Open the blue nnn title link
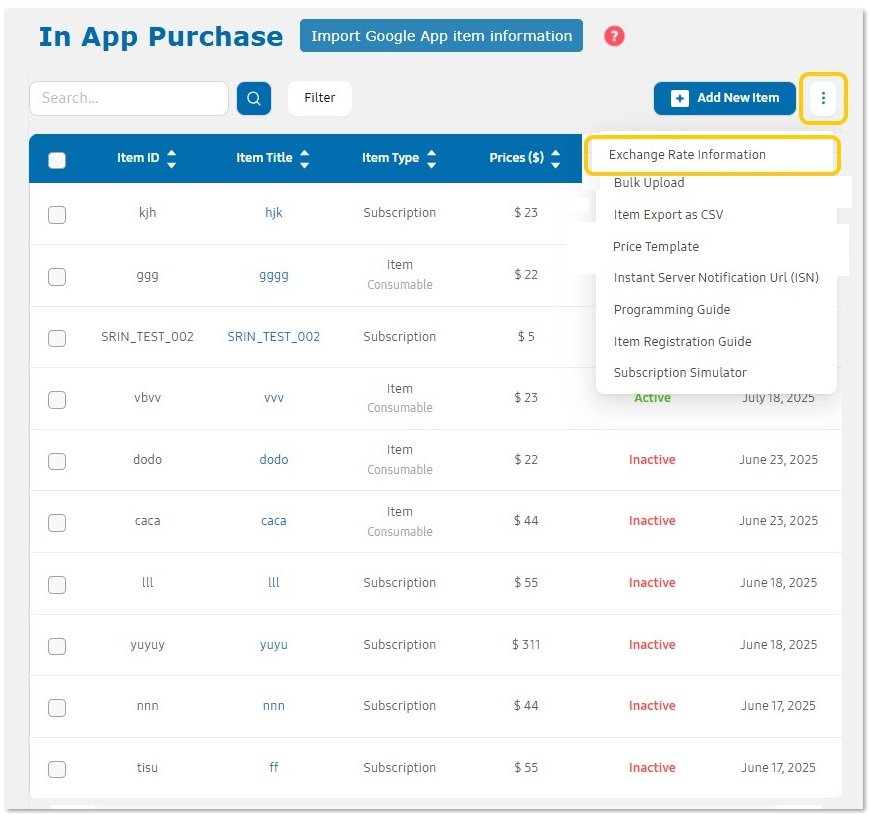 click(274, 706)
